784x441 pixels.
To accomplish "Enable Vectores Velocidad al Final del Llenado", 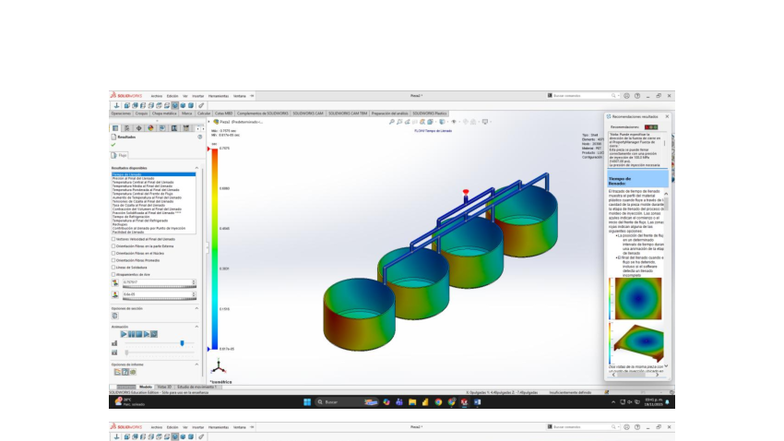I will coord(114,239).
